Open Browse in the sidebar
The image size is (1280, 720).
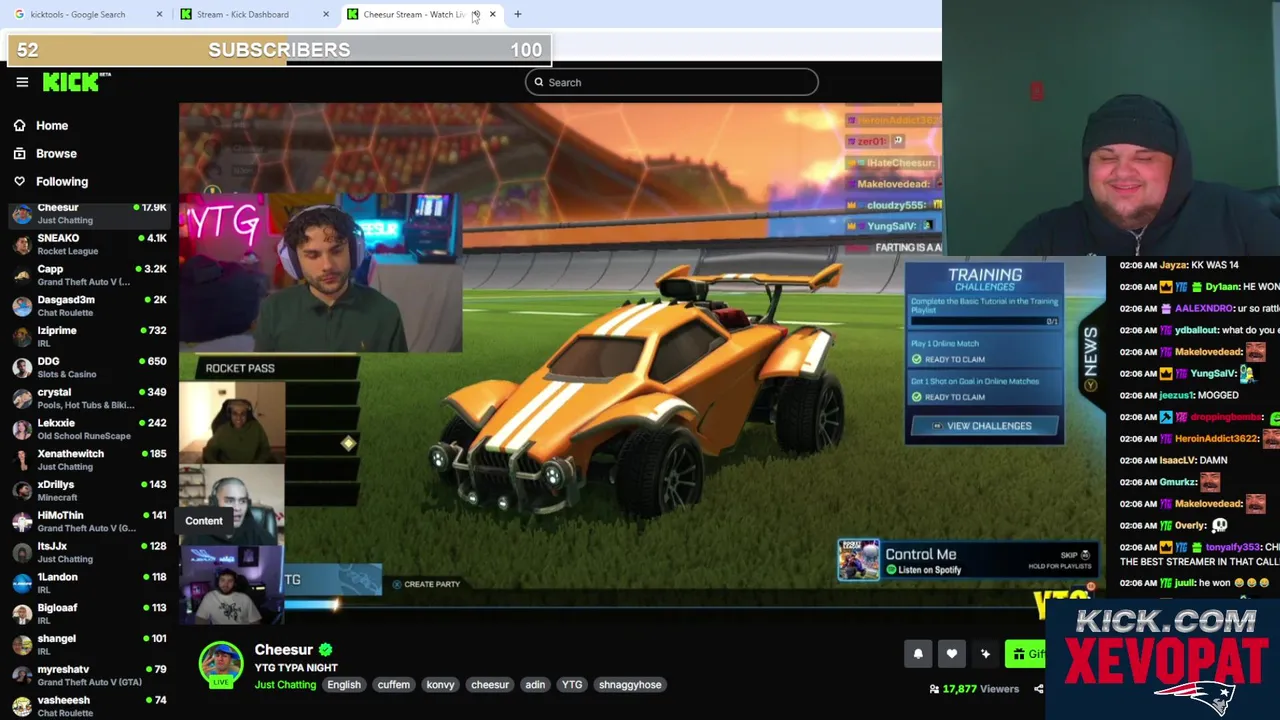[x=56, y=154]
